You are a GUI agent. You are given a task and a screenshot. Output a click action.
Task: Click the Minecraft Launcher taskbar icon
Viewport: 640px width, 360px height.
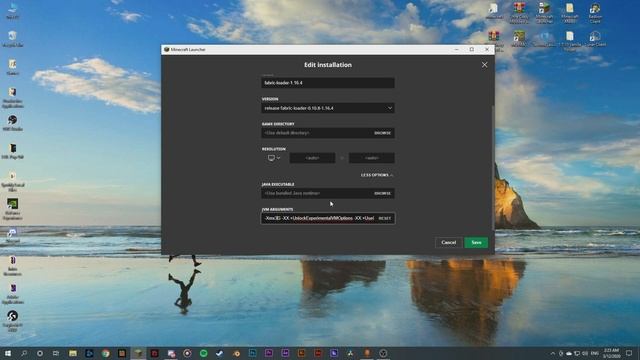[x=138, y=353]
